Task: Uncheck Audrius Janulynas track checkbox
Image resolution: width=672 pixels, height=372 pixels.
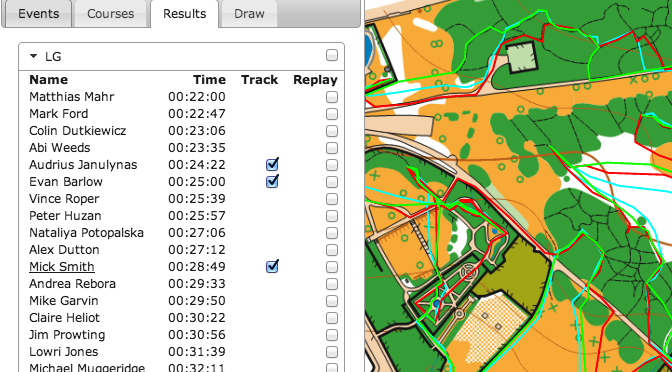Action: (x=272, y=164)
